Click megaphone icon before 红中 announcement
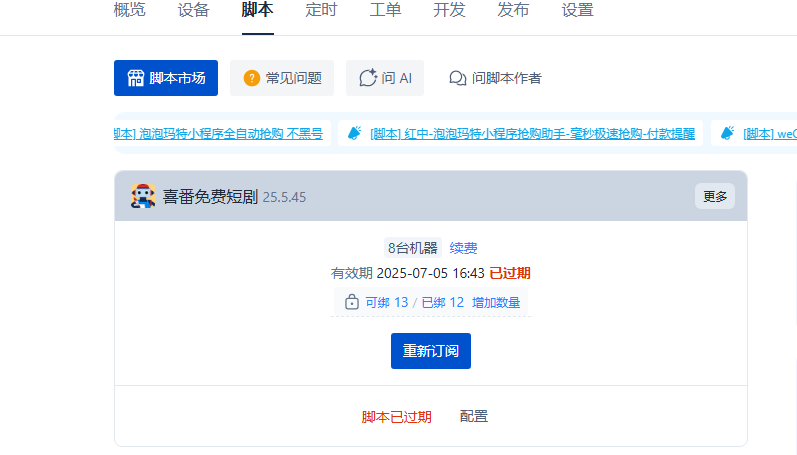The image size is (797, 455). click(354, 133)
